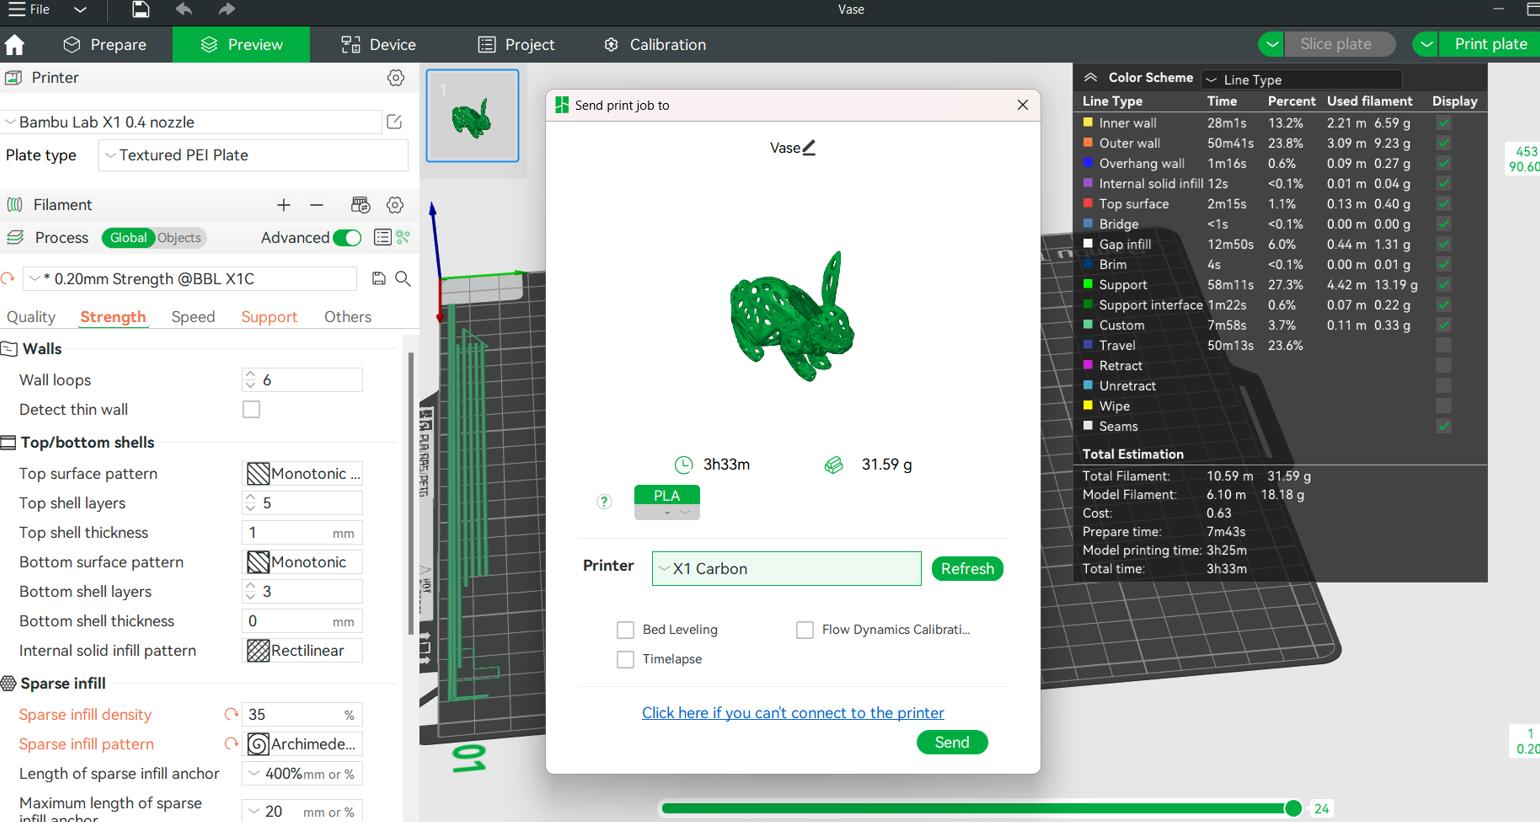Toggle Support display checkbox
This screenshot has height=822, width=1540.
point(1443,285)
